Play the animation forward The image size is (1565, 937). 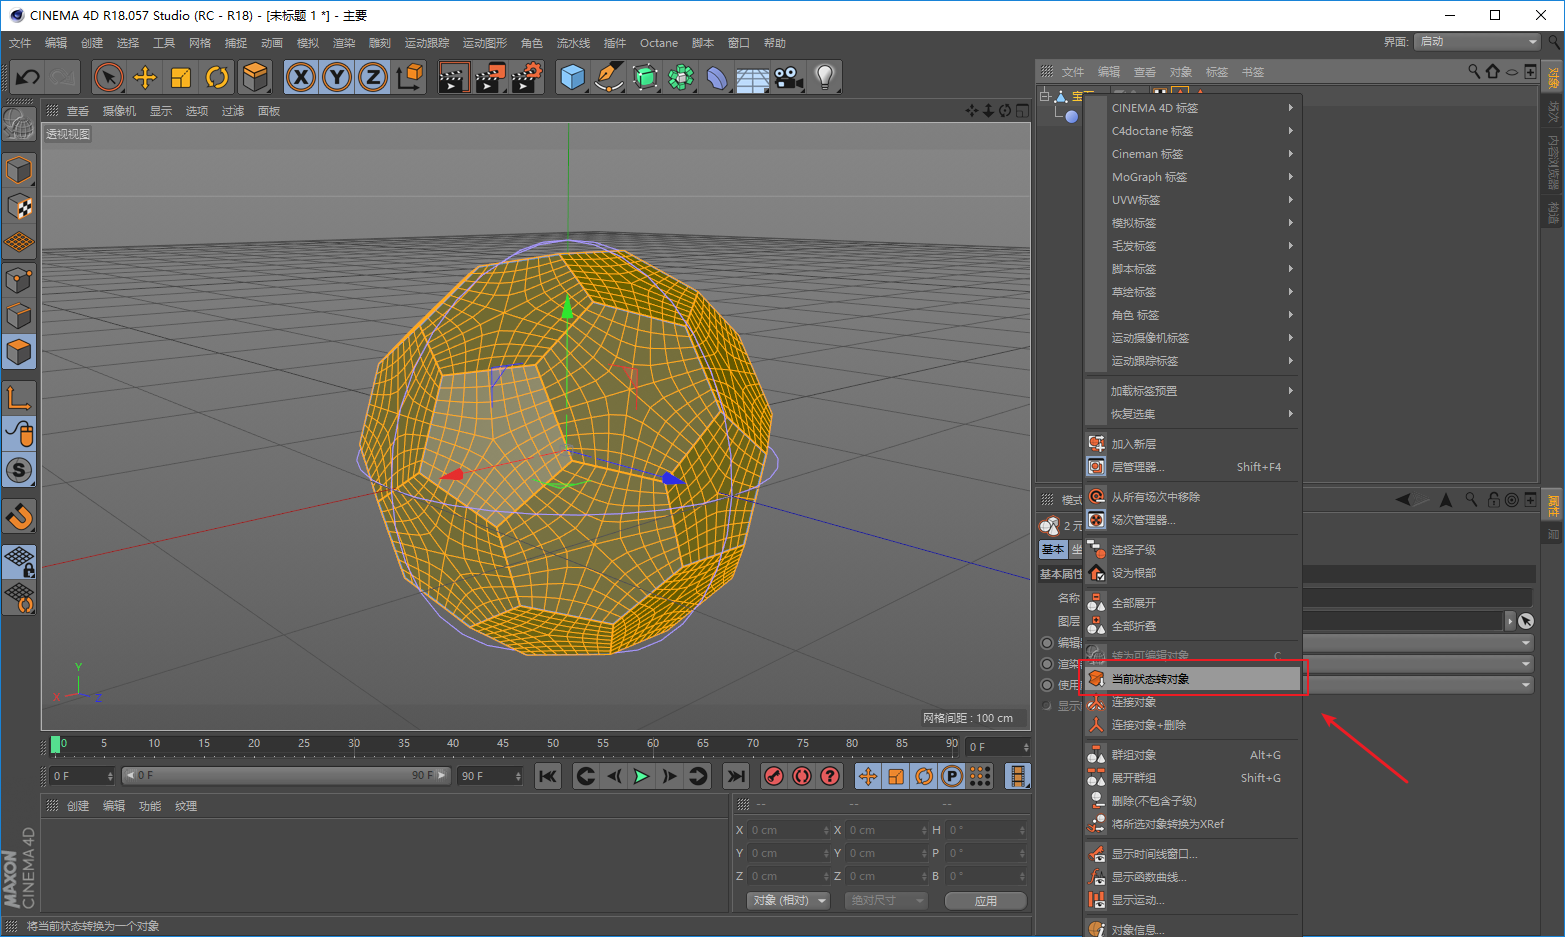(641, 776)
